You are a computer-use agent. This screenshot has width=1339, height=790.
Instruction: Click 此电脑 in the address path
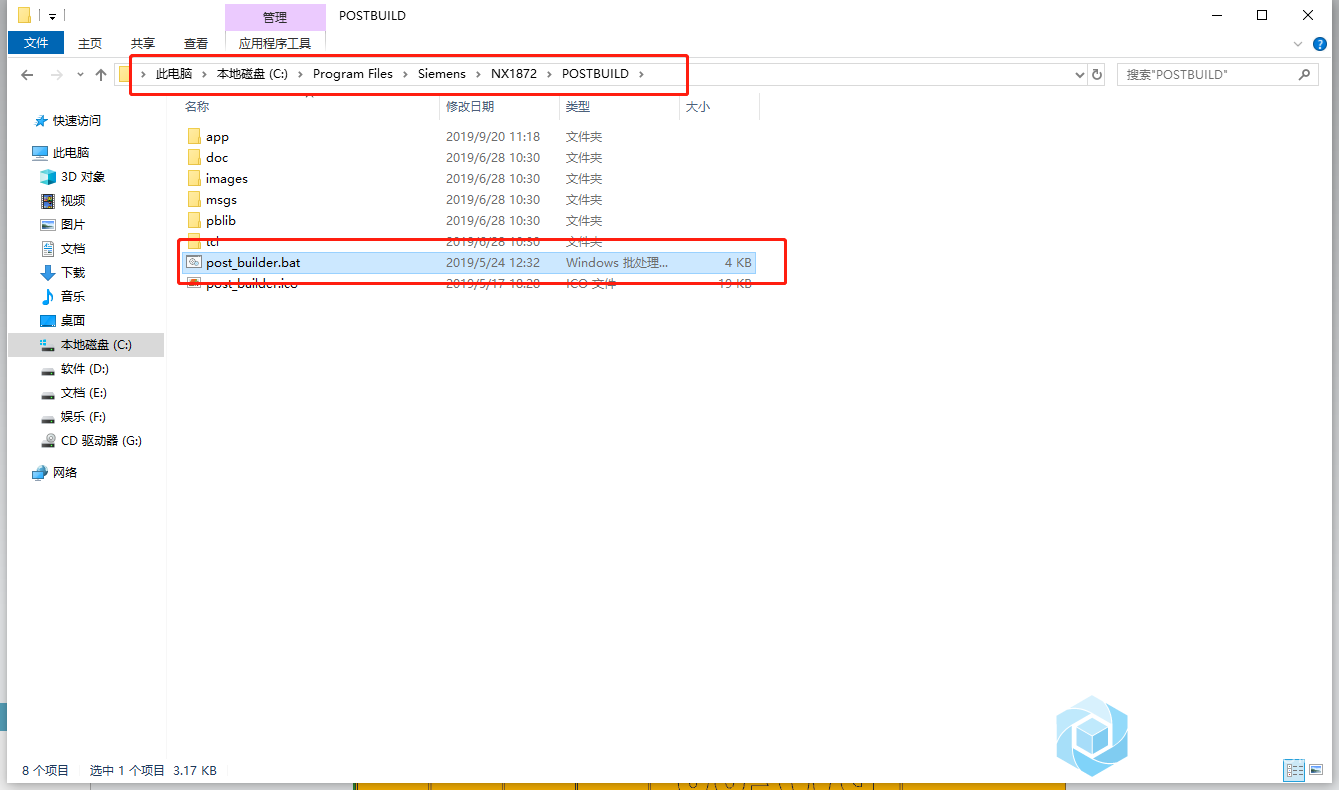point(174,74)
